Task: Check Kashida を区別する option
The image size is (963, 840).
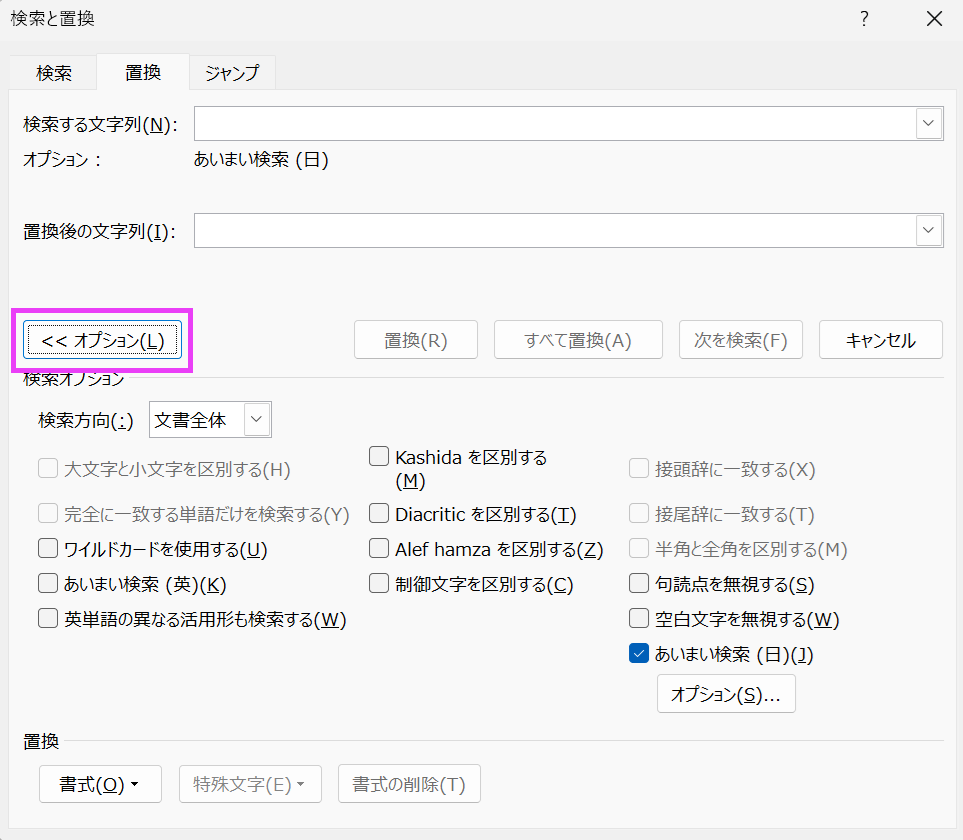Action: click(379, 457)
